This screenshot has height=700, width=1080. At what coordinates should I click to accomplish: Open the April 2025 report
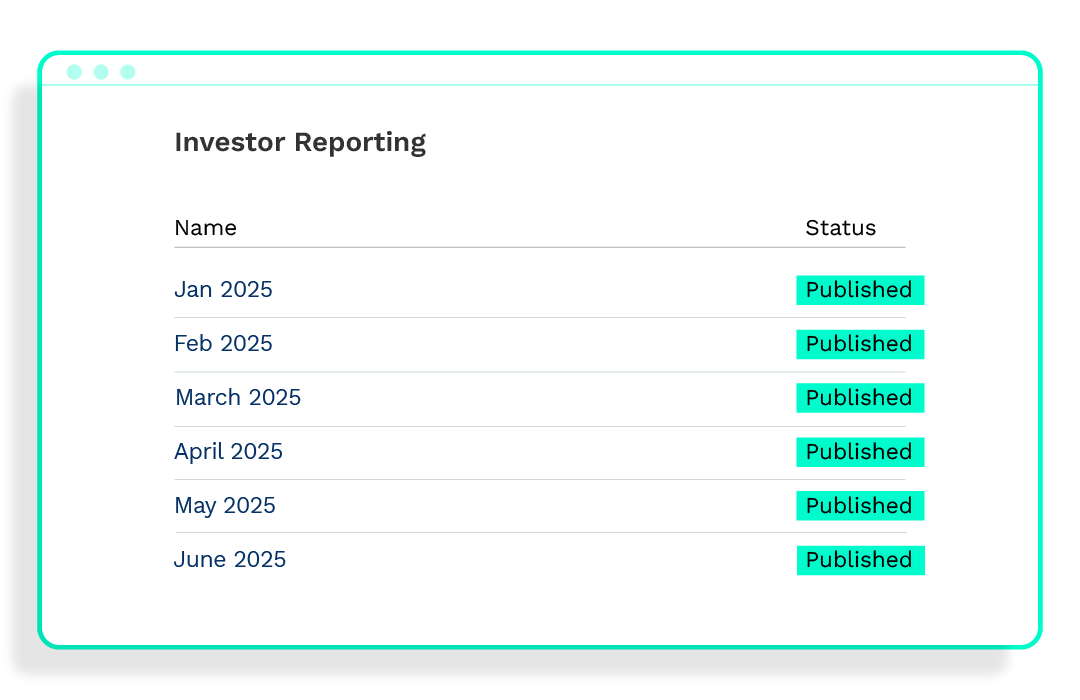point(228,451)
